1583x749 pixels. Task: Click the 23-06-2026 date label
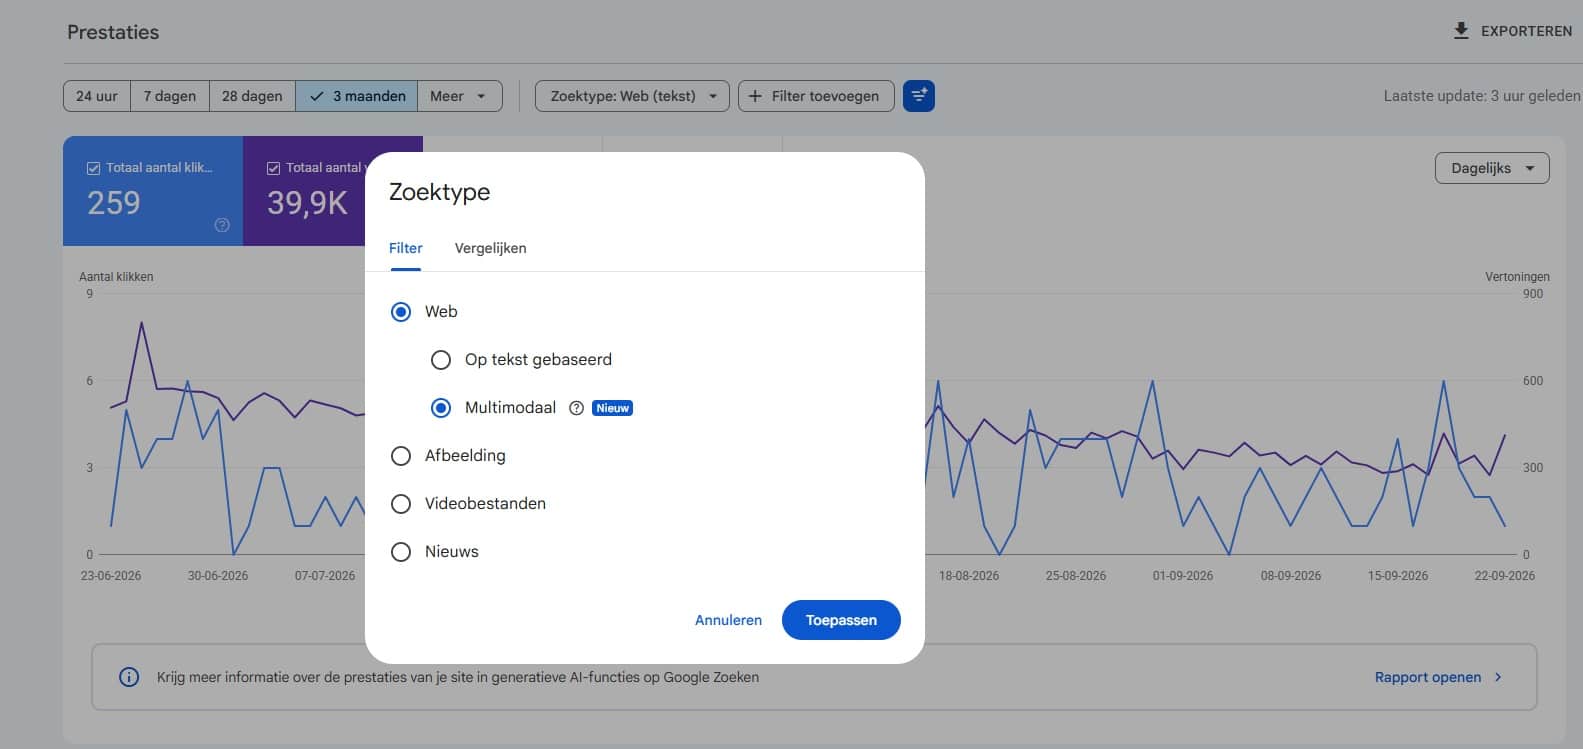pos(111,576)
